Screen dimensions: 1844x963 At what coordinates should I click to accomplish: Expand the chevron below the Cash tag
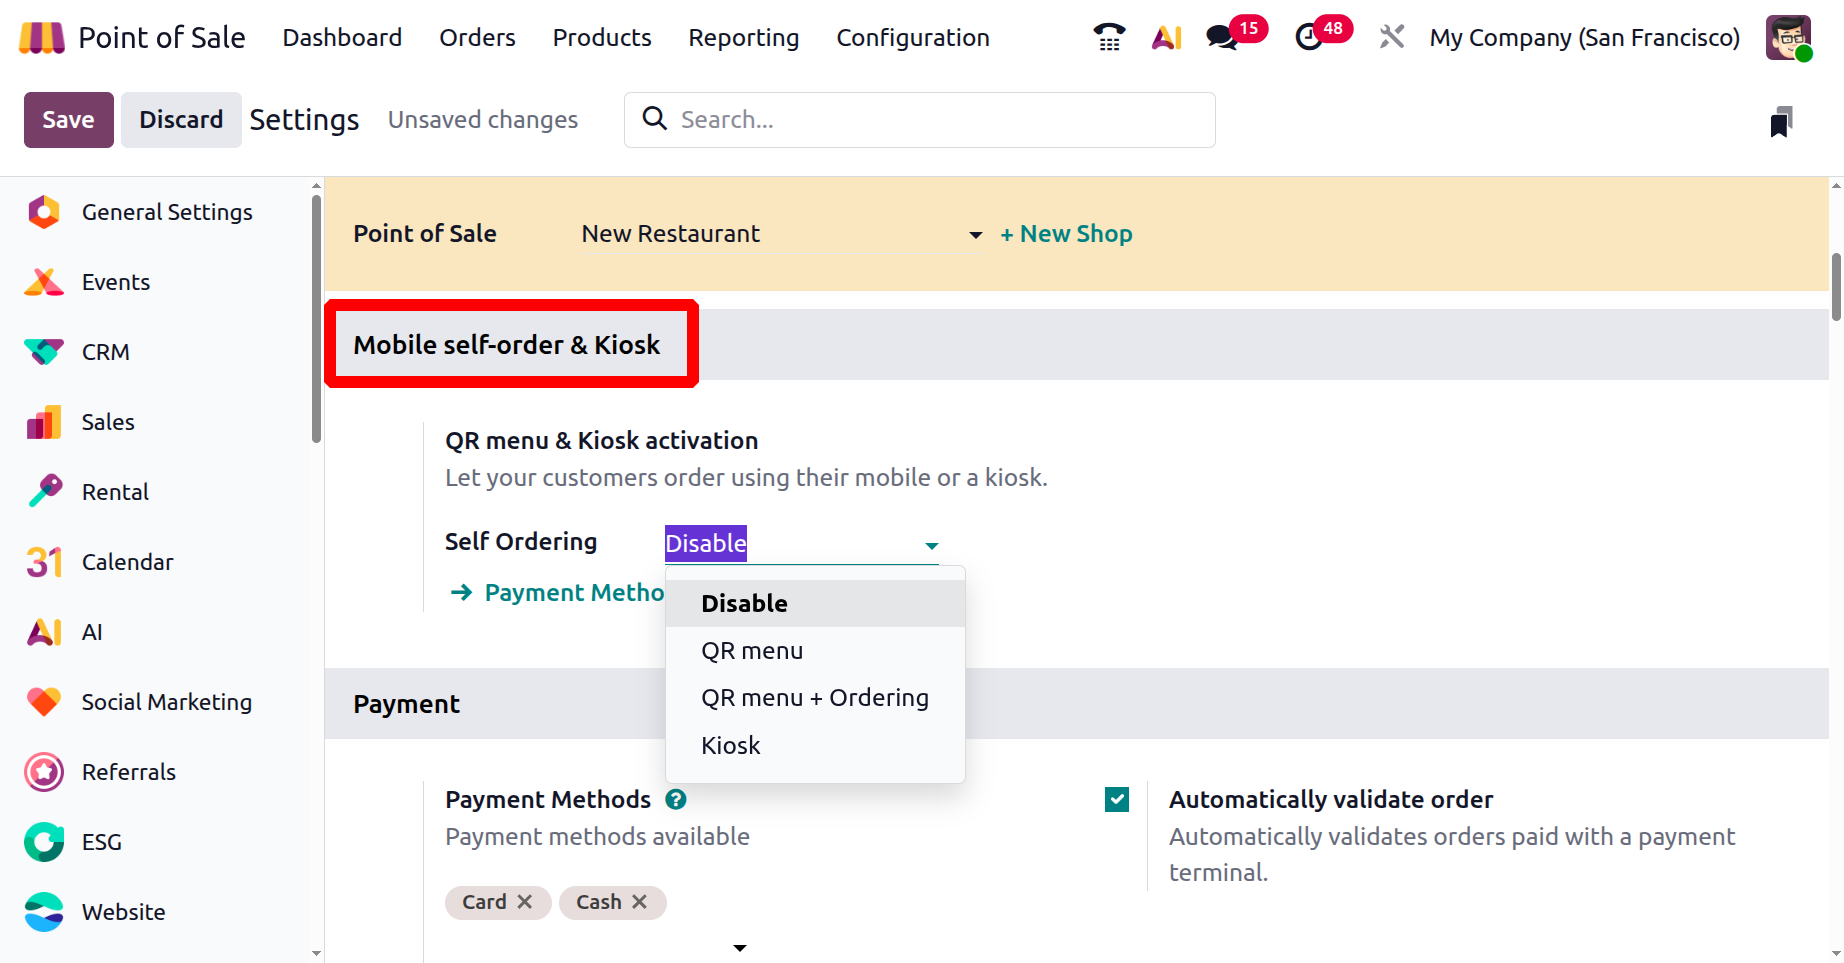coord(740,947)
